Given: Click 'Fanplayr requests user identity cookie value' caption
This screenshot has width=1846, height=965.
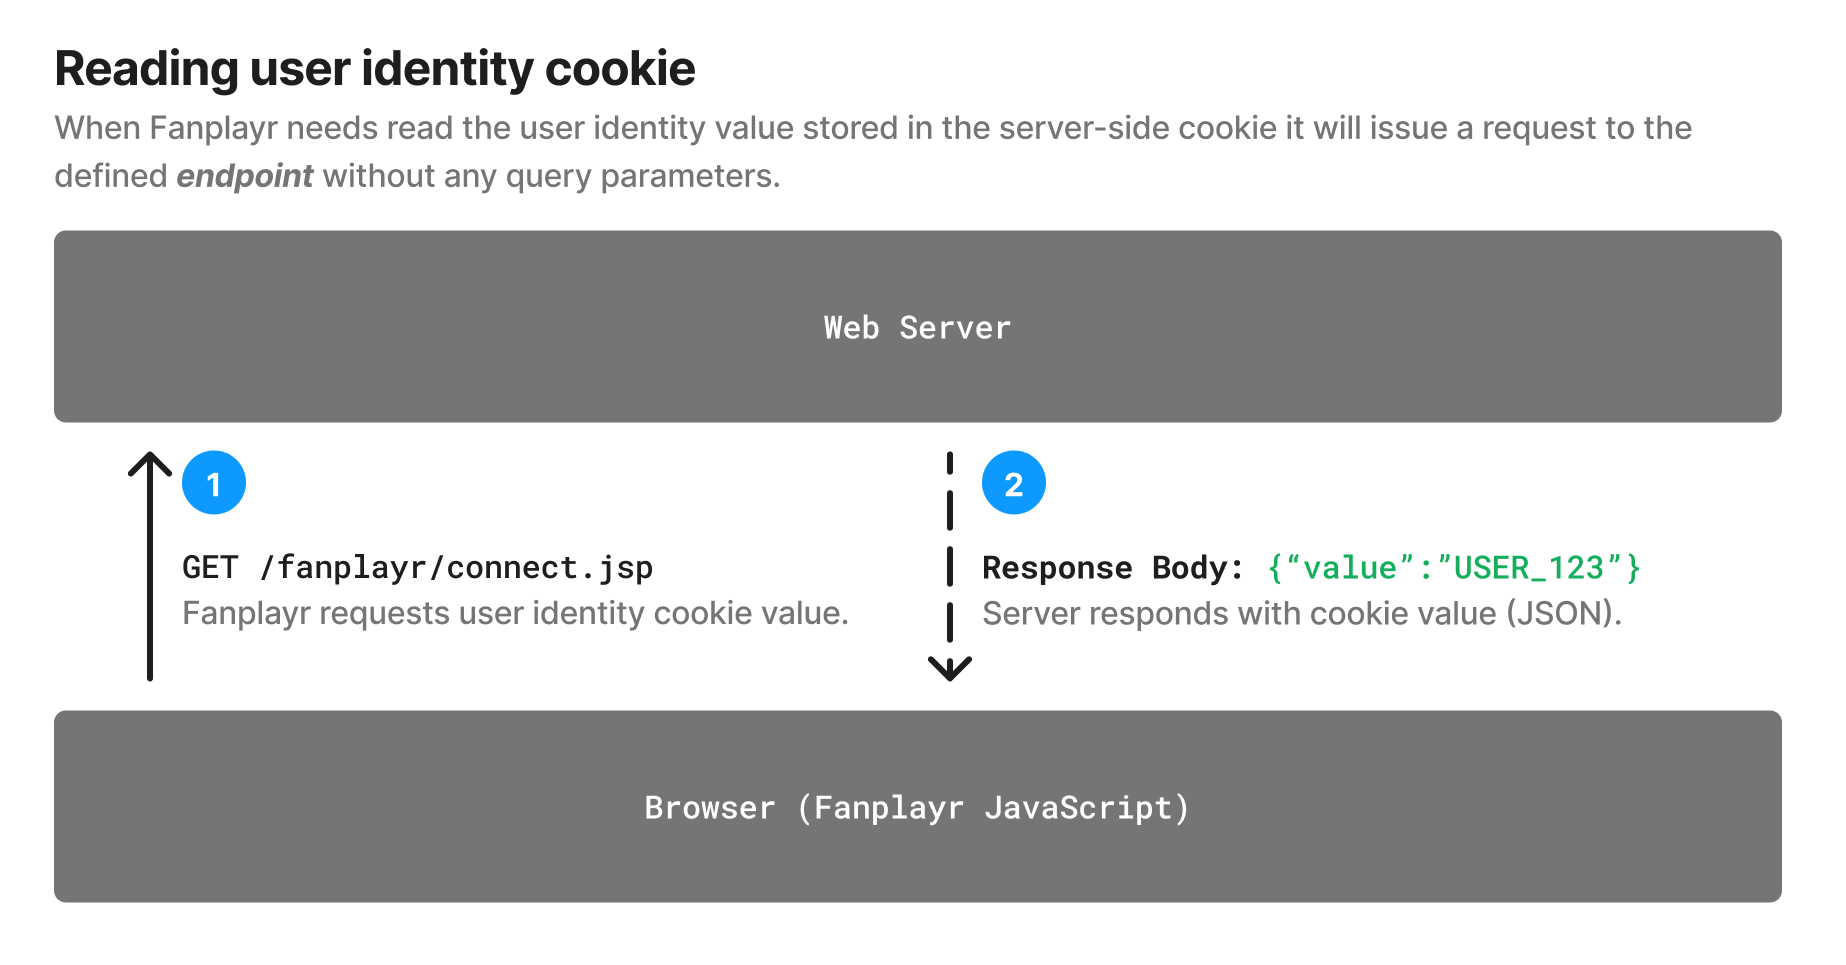Looking at the screenshot, I should tap(515, 613).
